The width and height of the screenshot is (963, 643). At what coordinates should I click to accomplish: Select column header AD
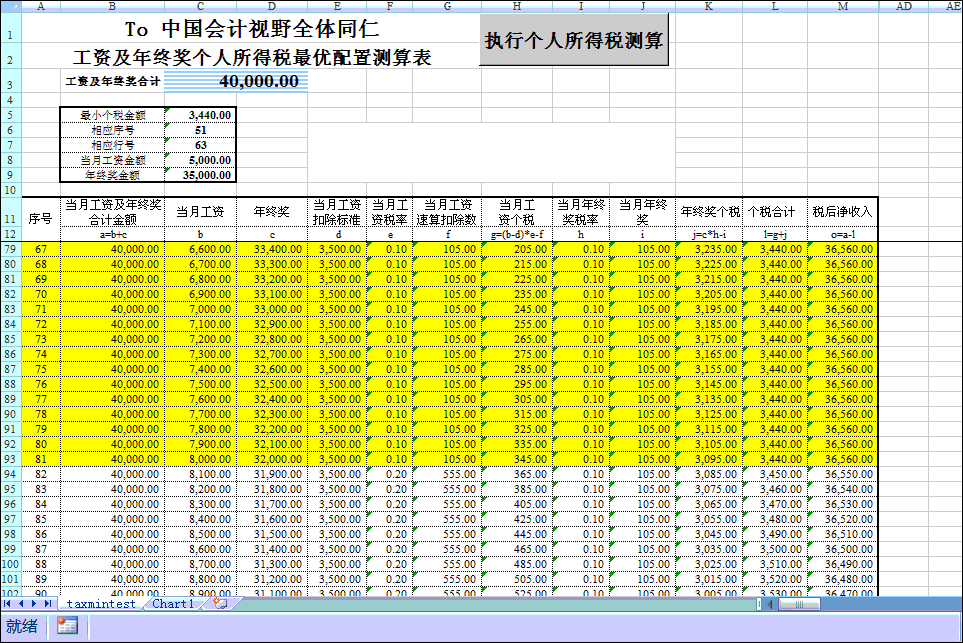903,5
